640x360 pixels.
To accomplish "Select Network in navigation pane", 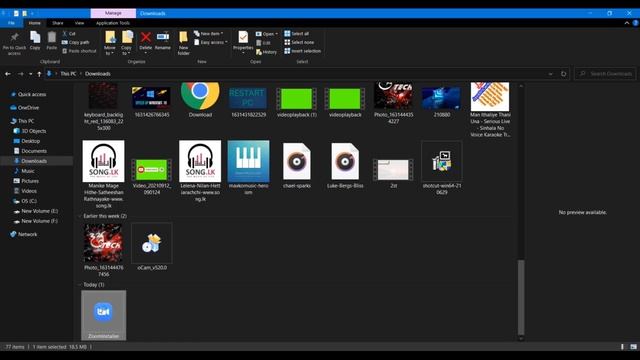I will tap(27, 234).
